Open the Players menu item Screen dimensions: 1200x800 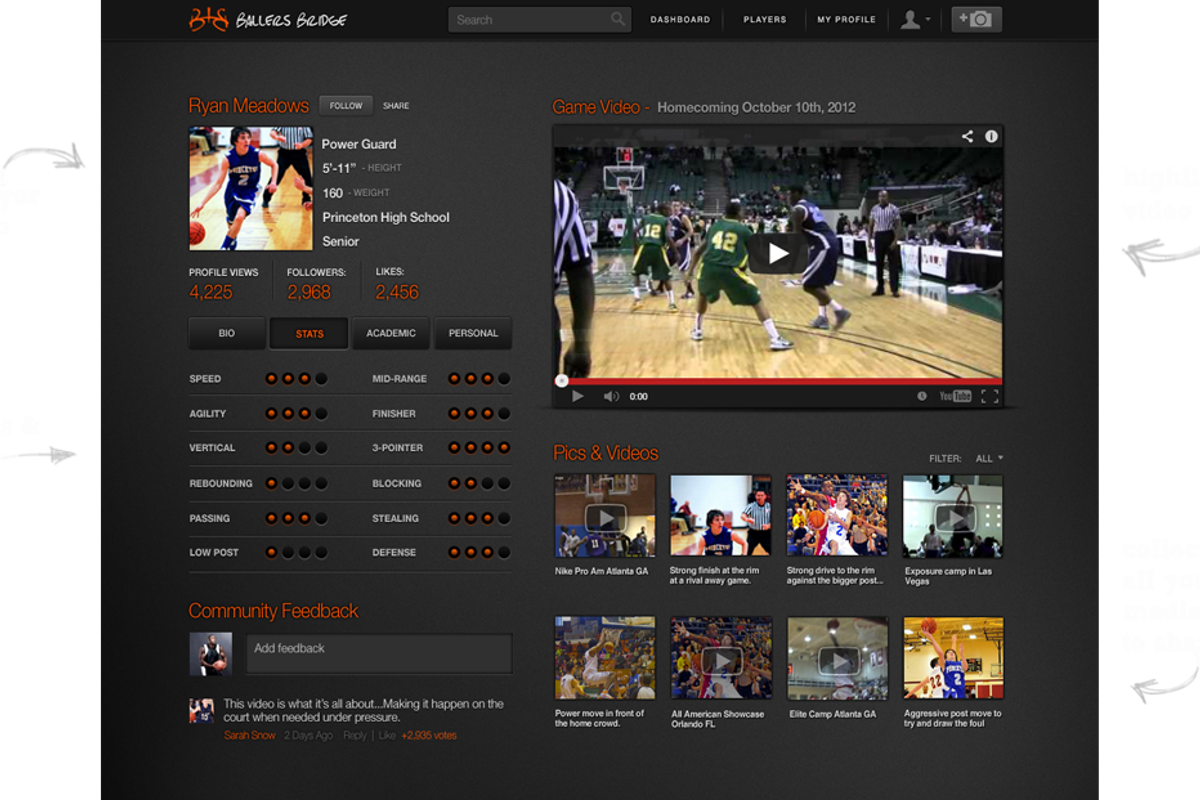click(764, 19)
